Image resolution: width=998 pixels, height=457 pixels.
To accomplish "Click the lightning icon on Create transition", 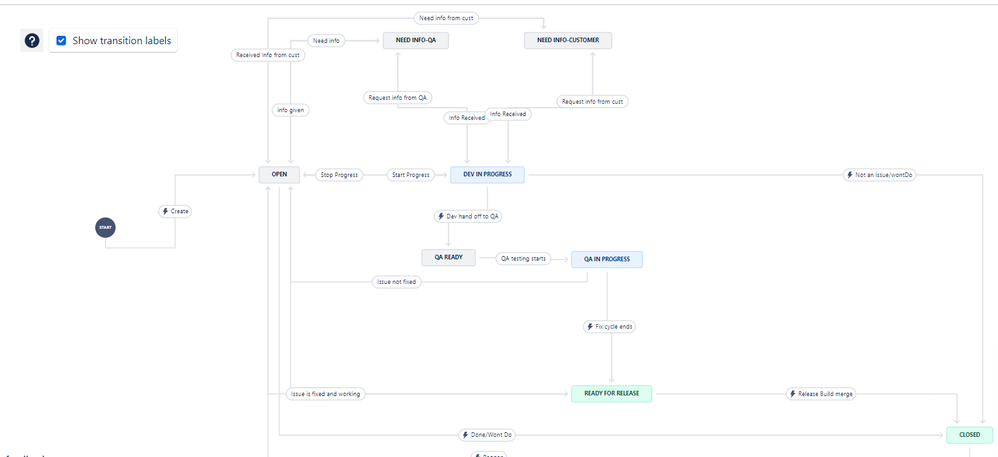I will pyautogui.click(x=165, y=211).
